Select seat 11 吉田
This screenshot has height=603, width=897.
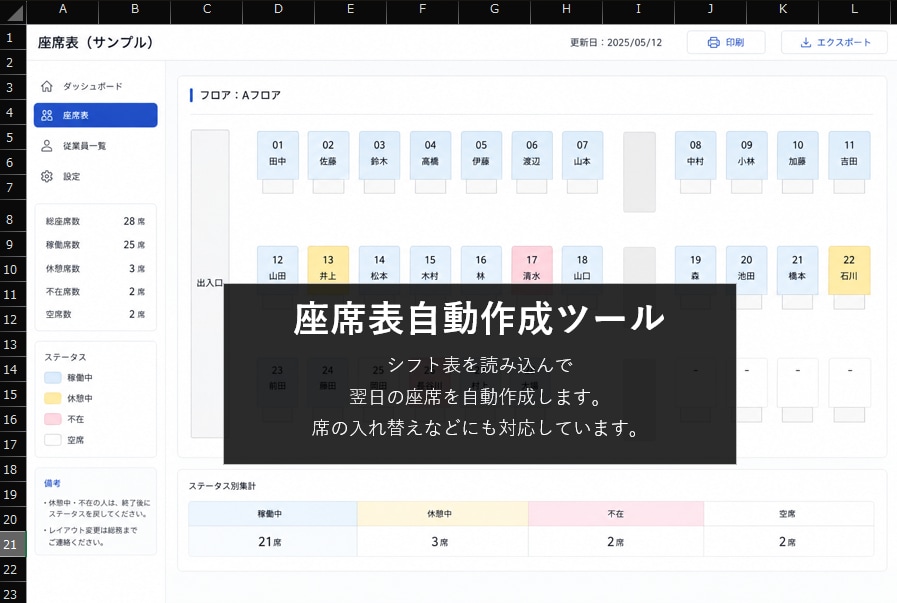(x=849, y=156)
